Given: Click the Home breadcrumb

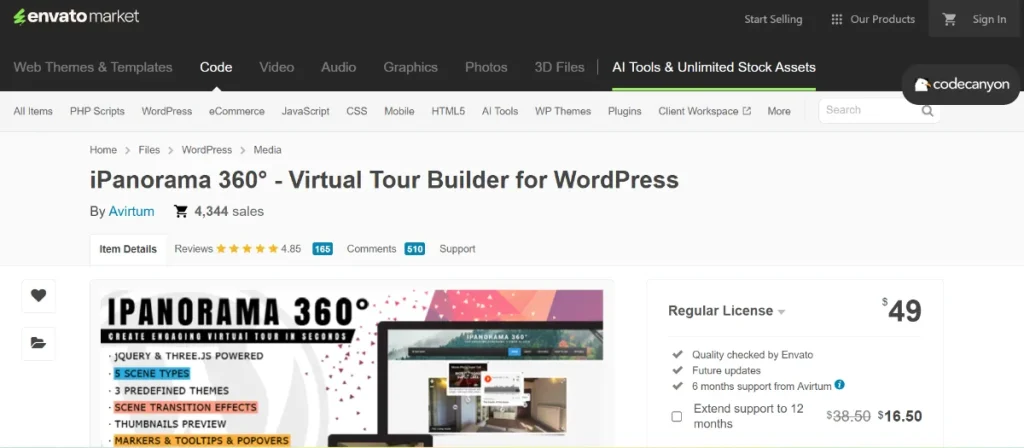Looking at the screenshot, I should [x=103, y=150].
